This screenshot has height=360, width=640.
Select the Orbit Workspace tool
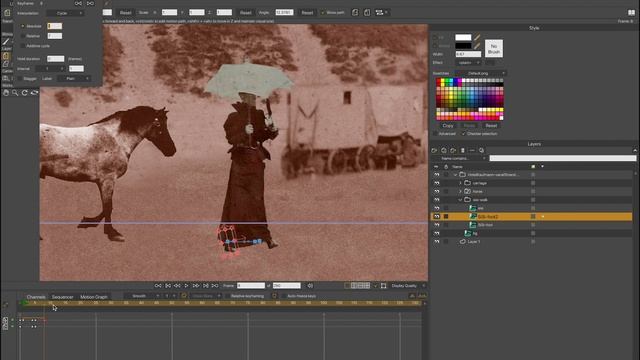tap(34, 93)
